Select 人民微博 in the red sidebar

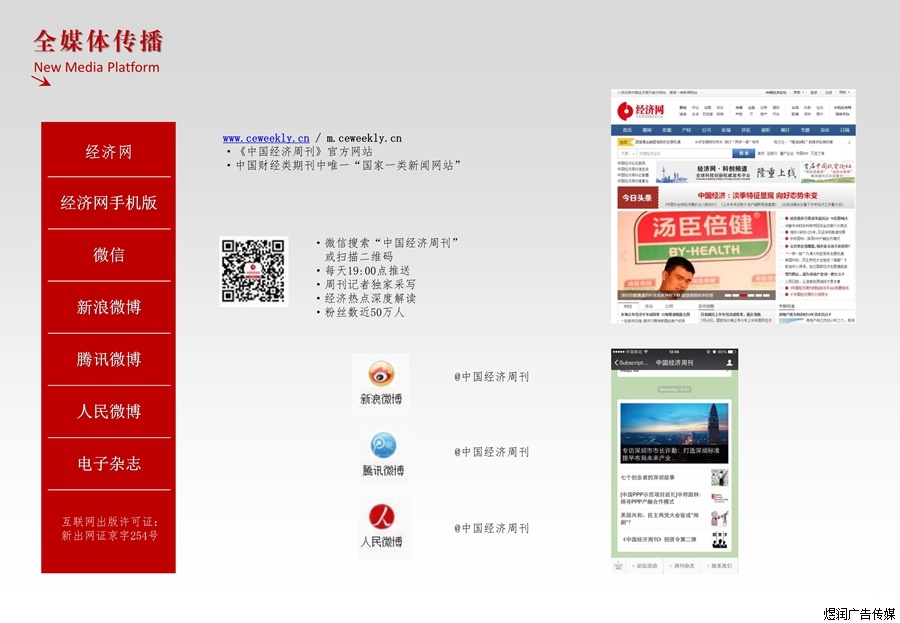click(109, 412)
